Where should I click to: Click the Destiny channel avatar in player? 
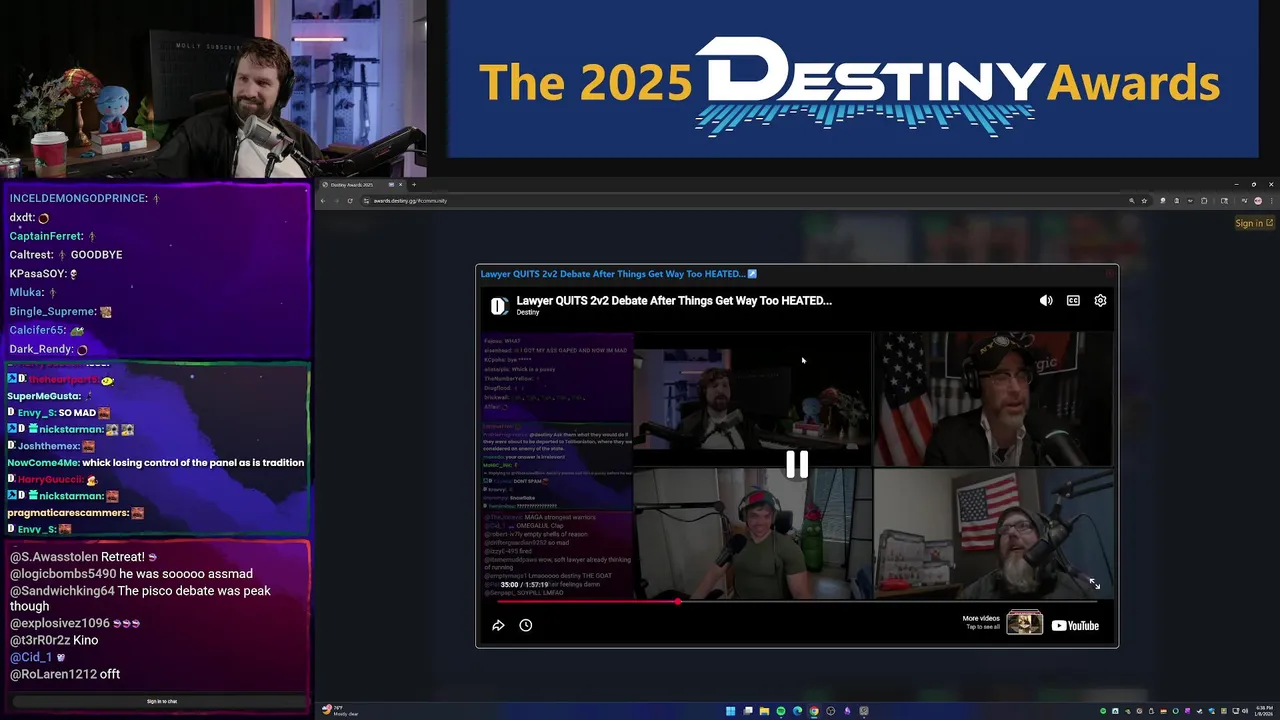(x=499, y=305)
